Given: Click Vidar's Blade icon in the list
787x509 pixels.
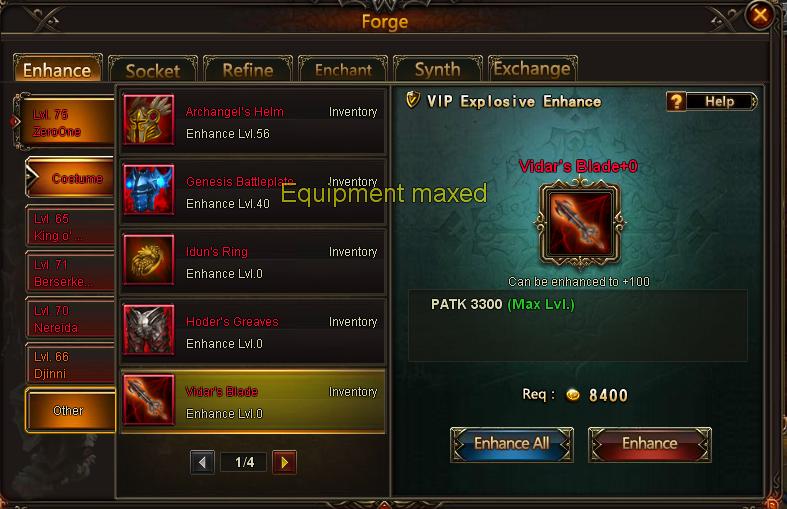Looking at the screenshot, I should pos(149,400).
